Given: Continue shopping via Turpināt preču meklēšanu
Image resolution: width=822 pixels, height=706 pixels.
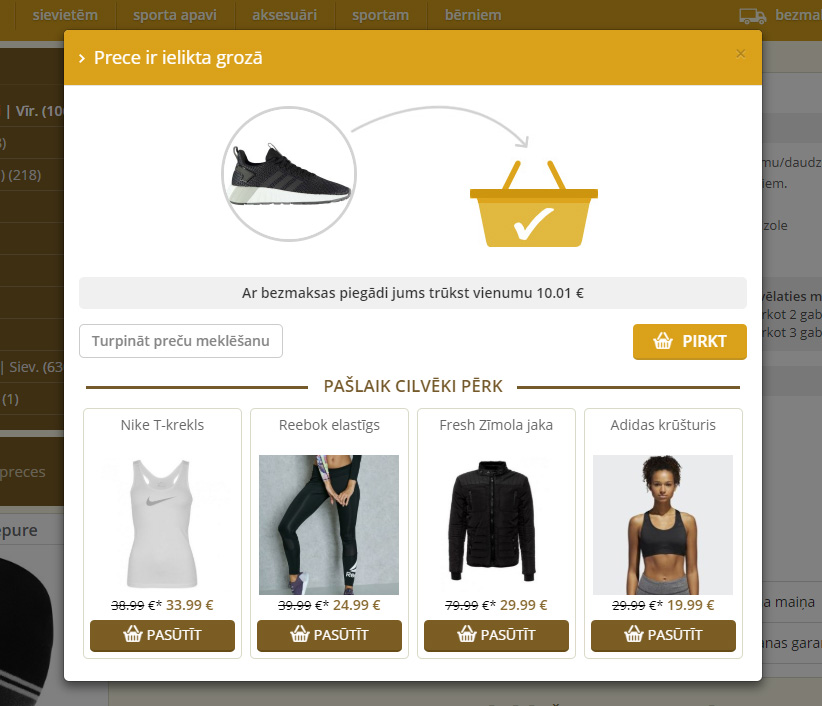Looking at the screenshot, I should click(x=181, y=341).
